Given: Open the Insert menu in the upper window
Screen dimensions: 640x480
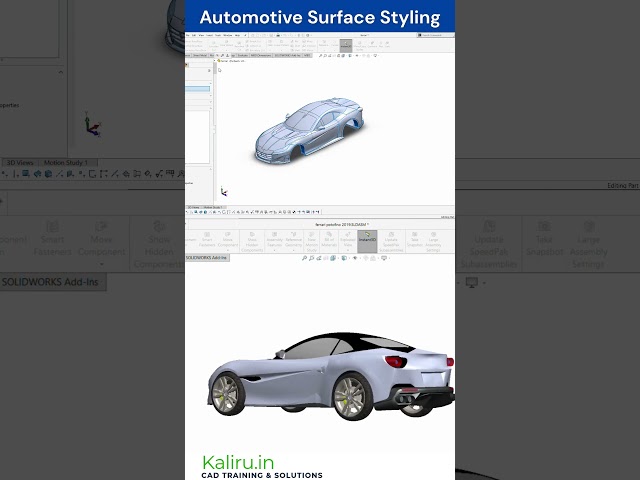Looking at the screenshot, I should pos(209,35).
